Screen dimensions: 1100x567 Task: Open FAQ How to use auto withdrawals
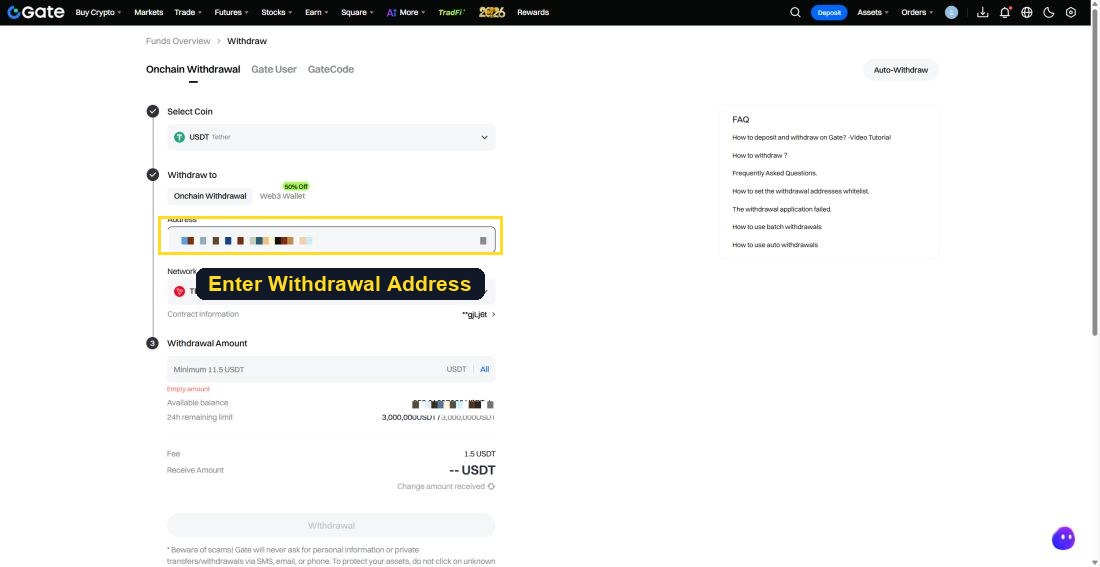[x=774, y=245]
